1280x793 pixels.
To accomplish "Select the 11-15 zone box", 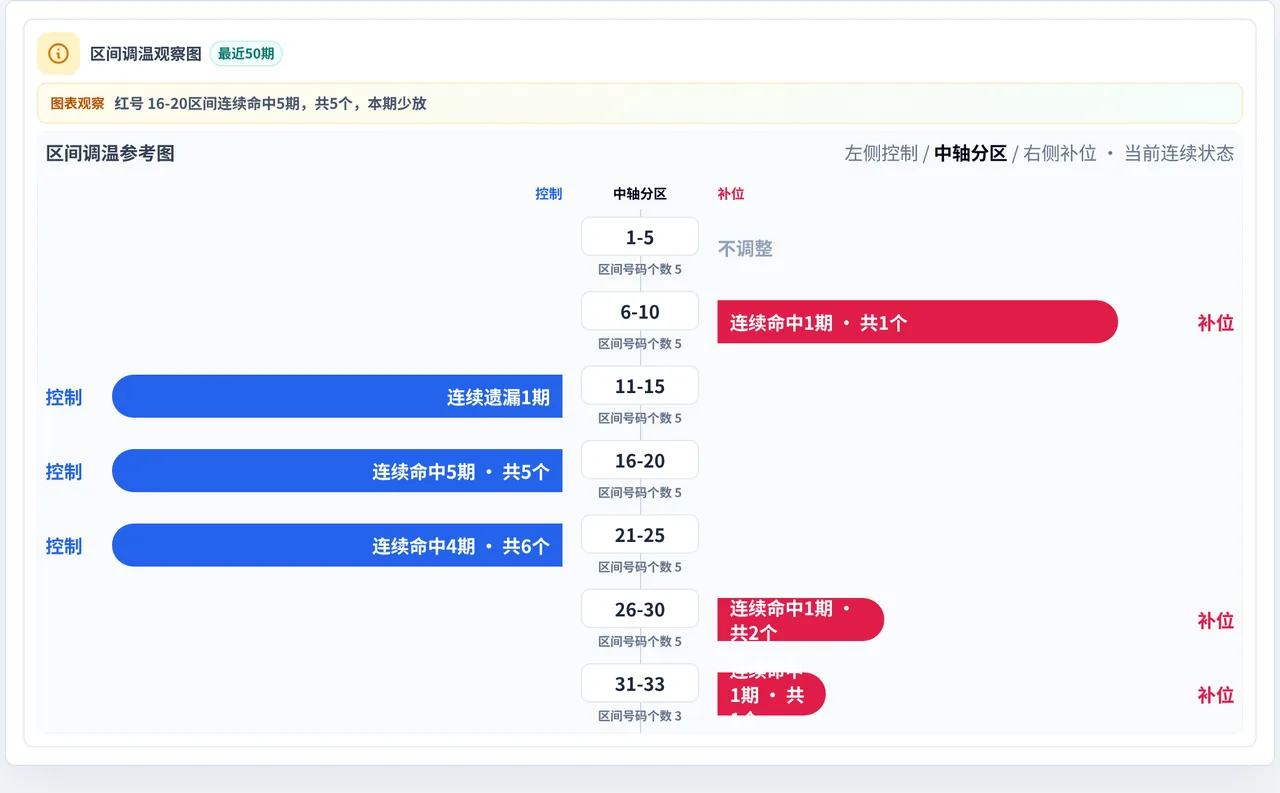I will pyautogui.click(x=640, y=386).
